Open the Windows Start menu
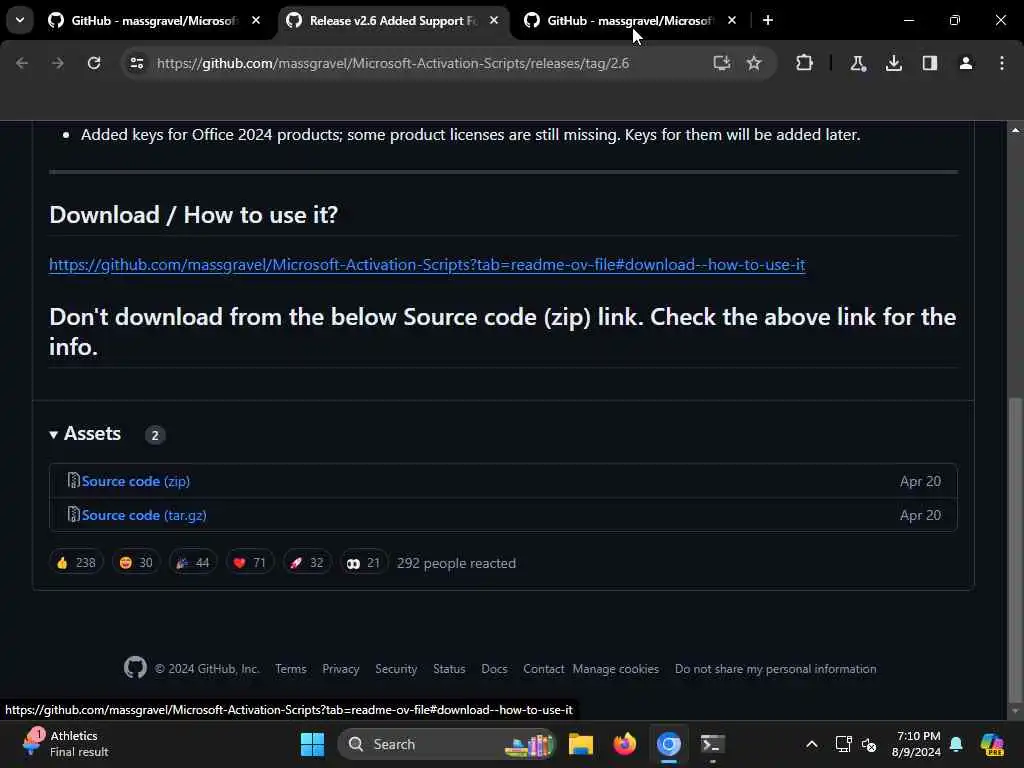Viewport: 1024px width, 768px height. coord(312,744)
